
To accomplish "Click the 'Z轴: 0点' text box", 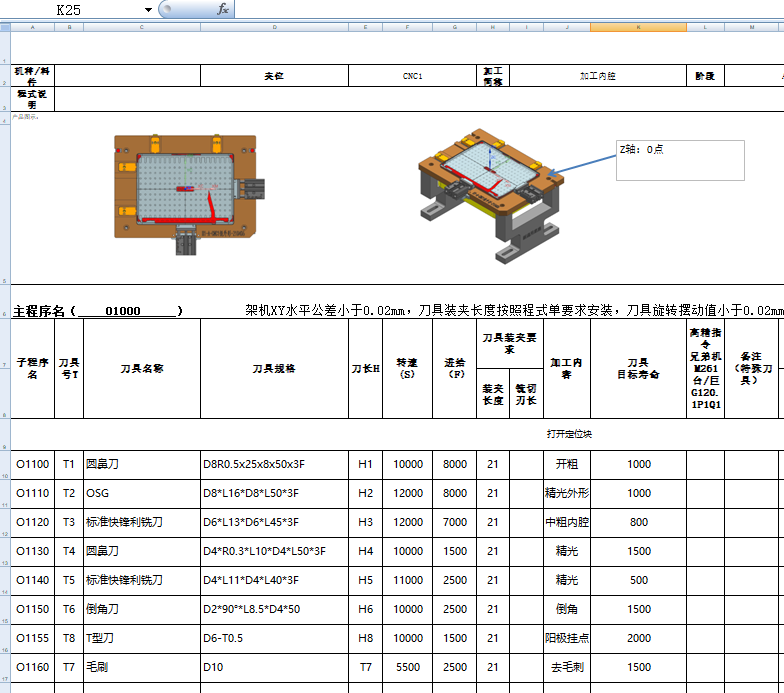I will pos(680,160).
